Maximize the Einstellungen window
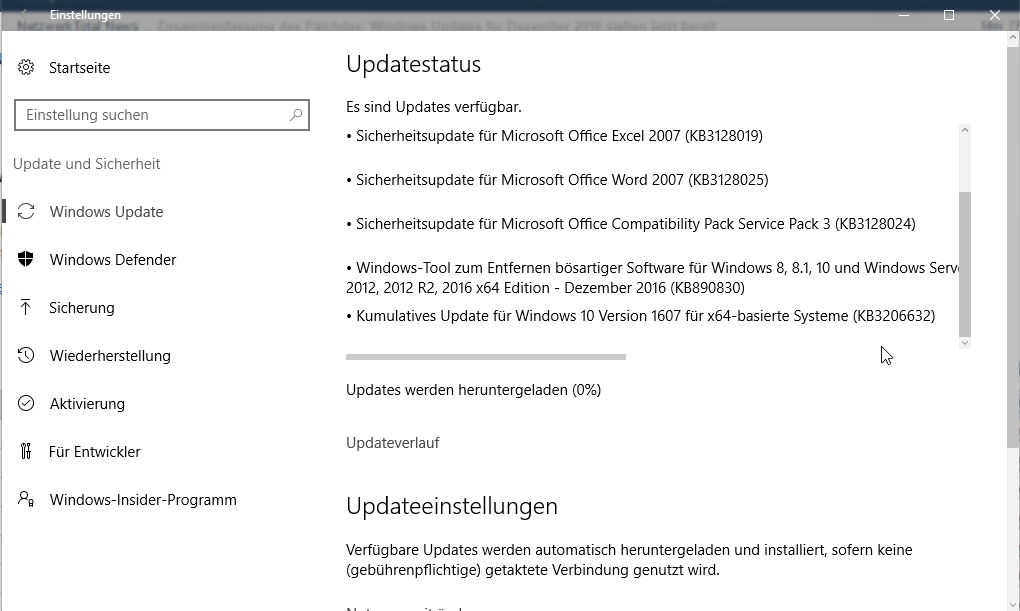1020x611 pixels. [x=949, y=15]
